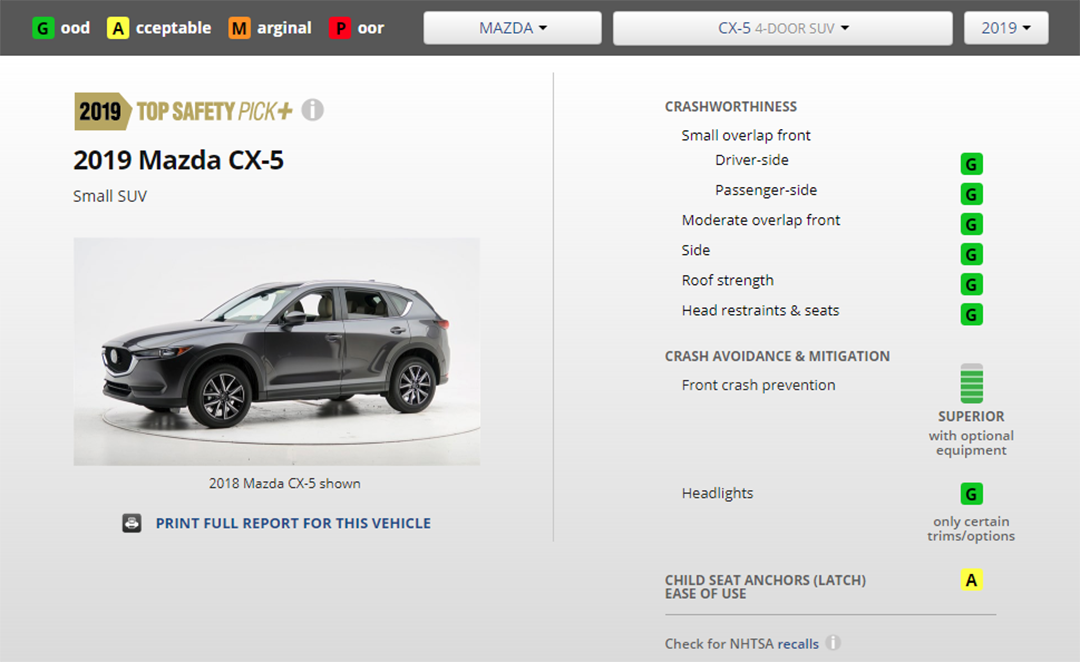The width and height of the screenshot is (1080, 662).
Task: Click the Good badge for Moderate overlap front
Action: tap(971, 224)
